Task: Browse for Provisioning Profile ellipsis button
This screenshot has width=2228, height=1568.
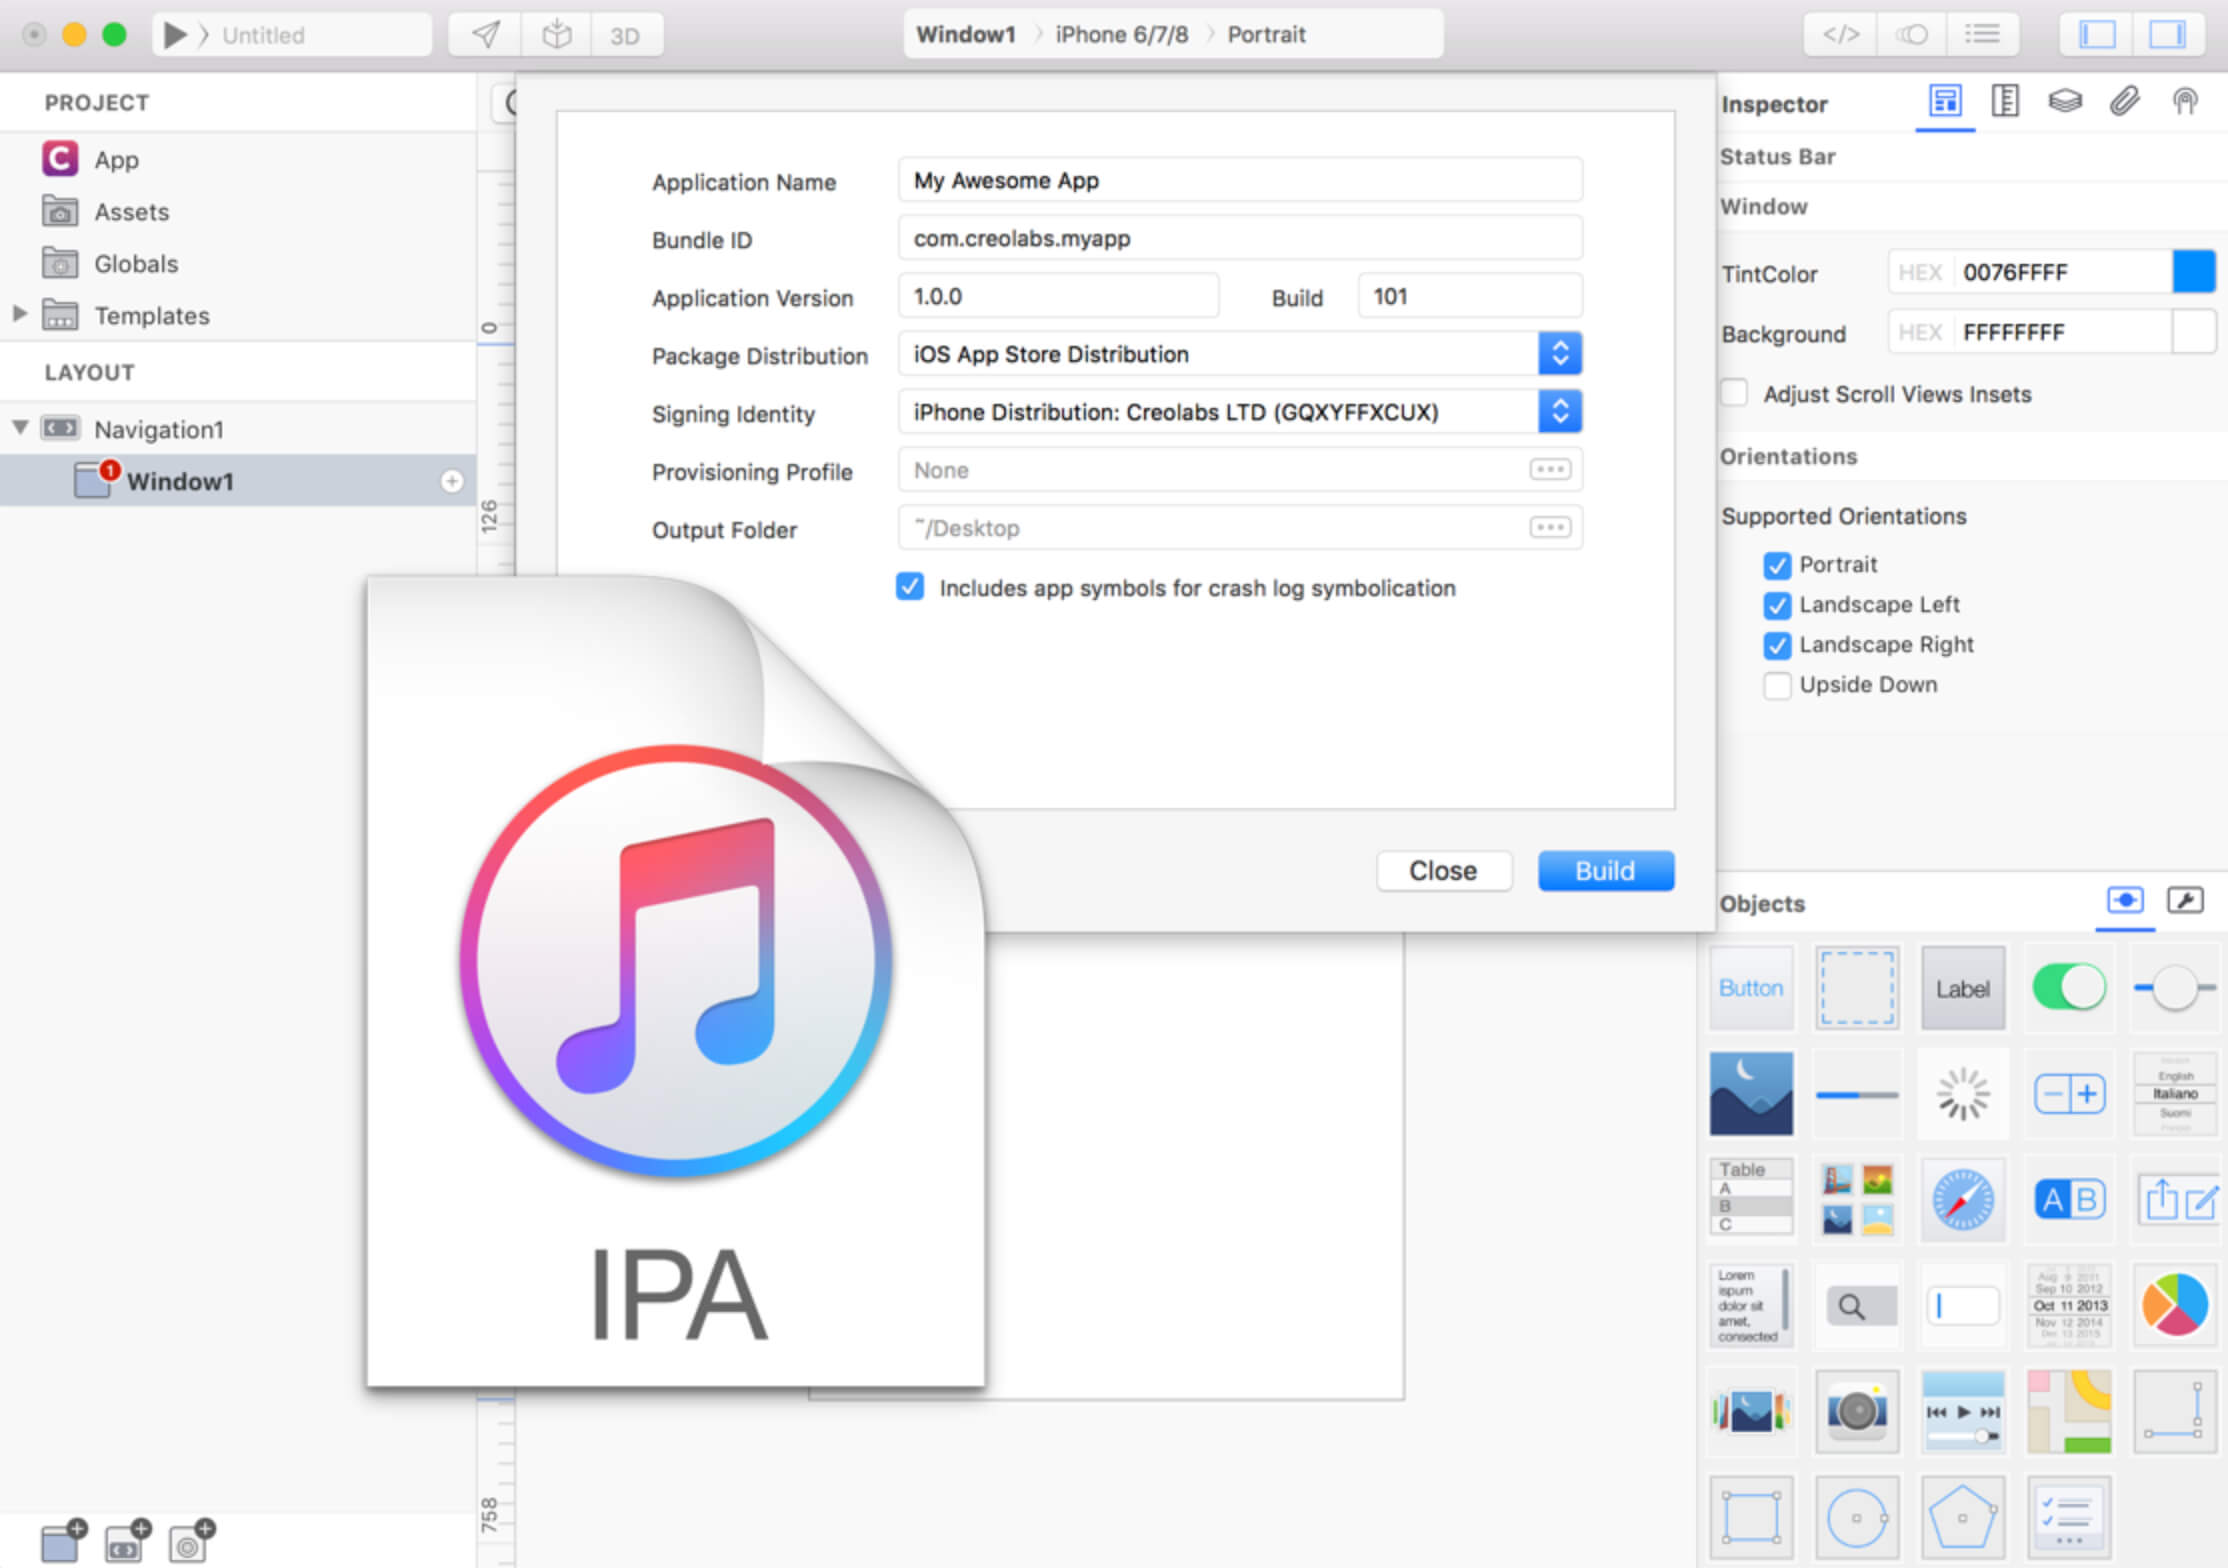Action: click(x=1550, y=470)
